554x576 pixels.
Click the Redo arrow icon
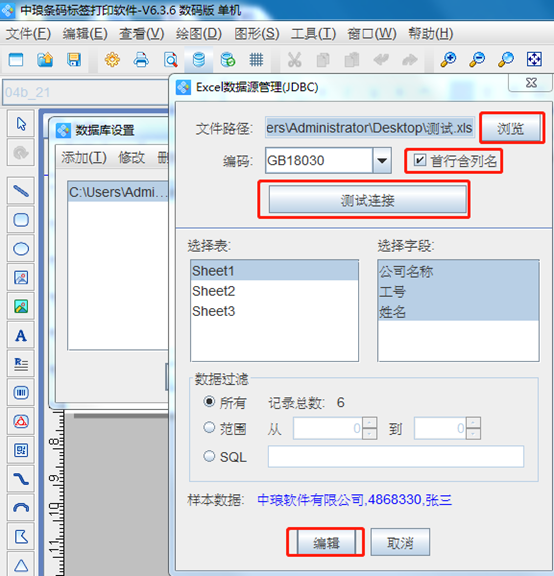[410, 60]
